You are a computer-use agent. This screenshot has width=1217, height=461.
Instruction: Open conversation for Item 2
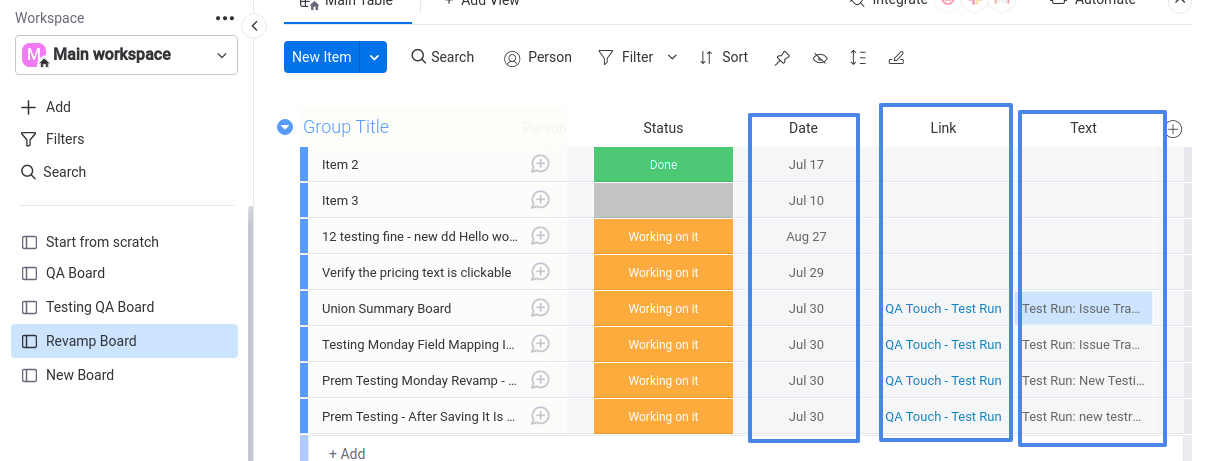[540, 164]
